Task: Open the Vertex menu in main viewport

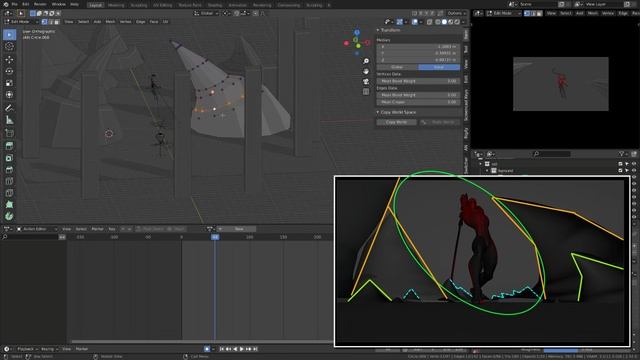Action: tap(125, 22)
